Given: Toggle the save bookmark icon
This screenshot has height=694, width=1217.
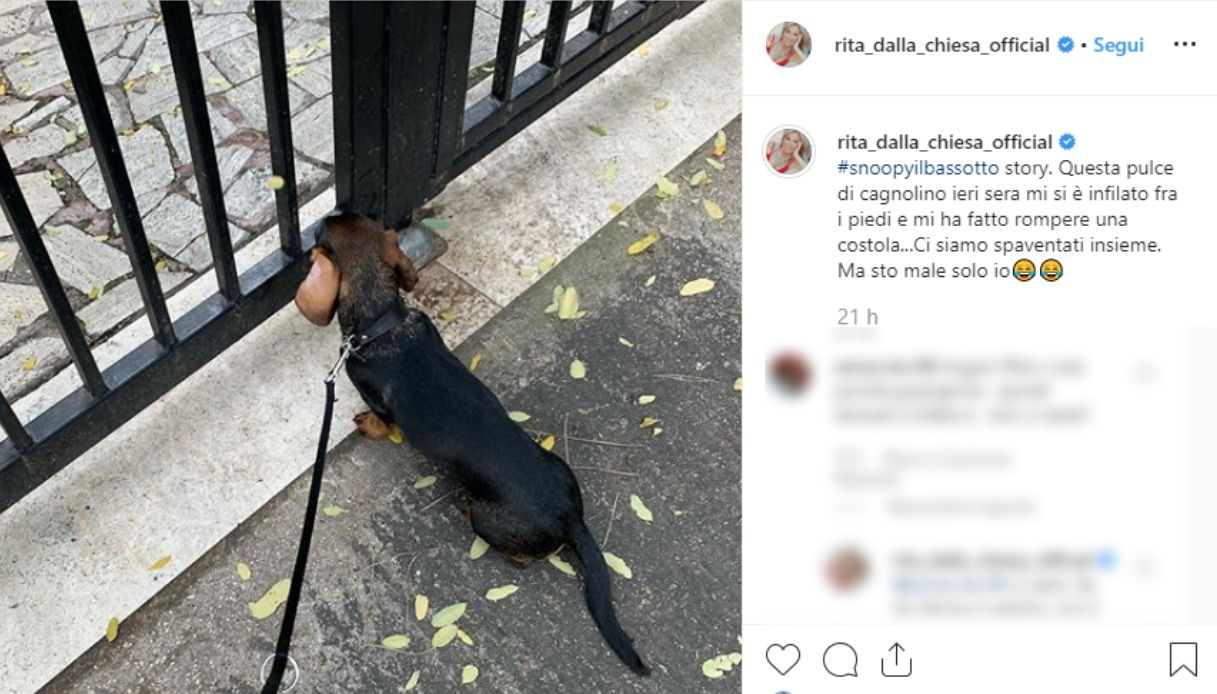Looking at the screenshot, I should pyautogui.click(x=1183, y=660).
